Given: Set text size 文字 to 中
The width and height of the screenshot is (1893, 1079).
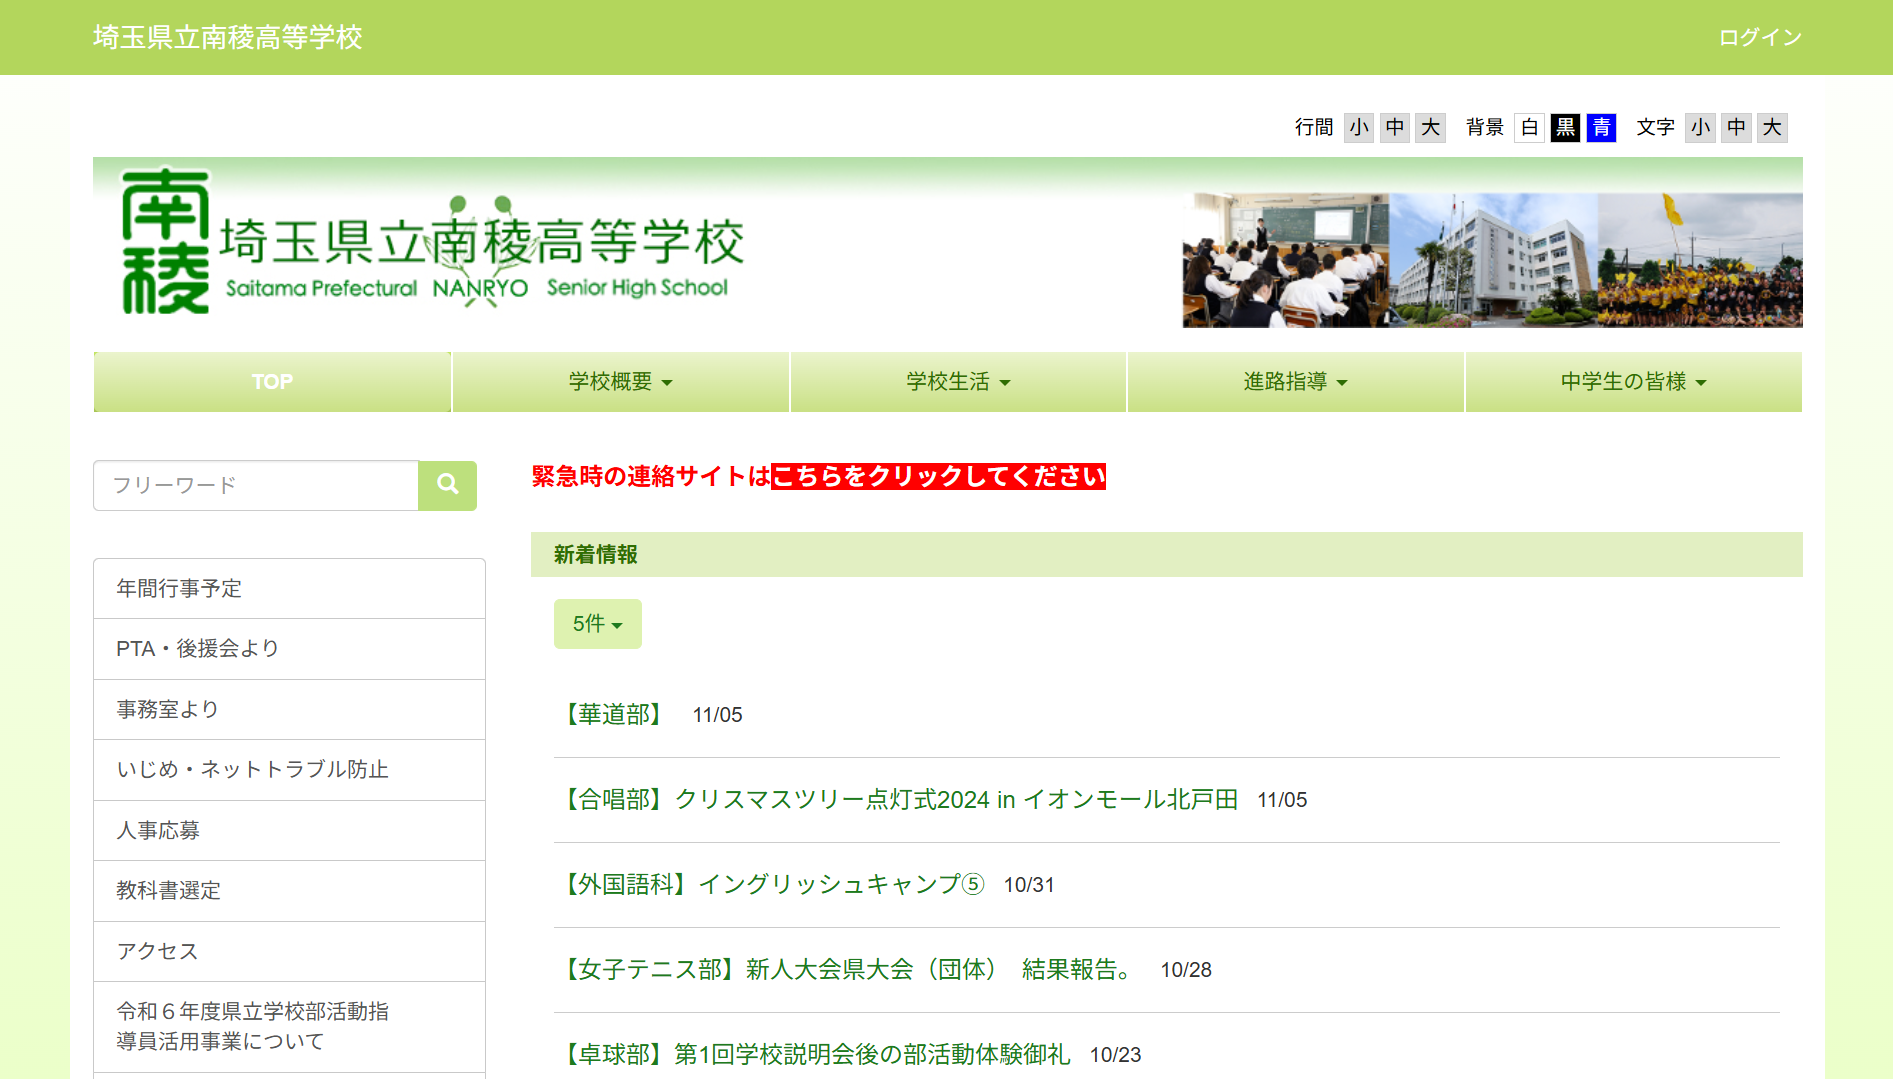Looking at the screenshot, I should [x=1736, y=127].
